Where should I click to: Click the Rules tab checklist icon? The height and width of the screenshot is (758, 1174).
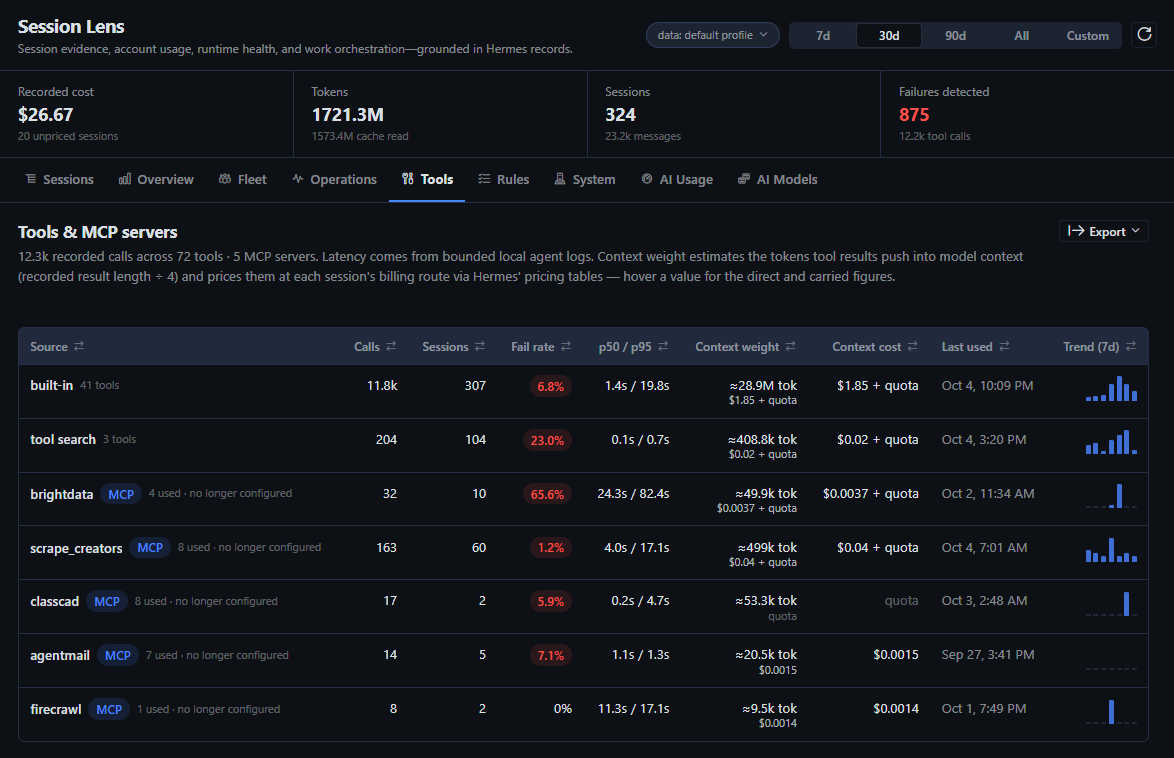point(484,178)
